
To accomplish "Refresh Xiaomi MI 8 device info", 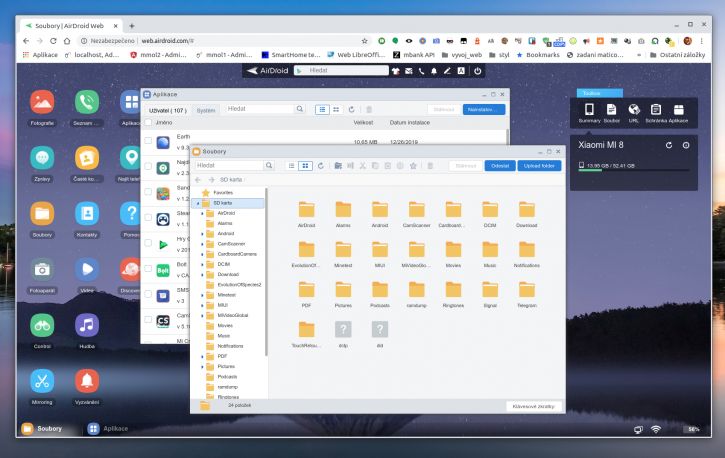I will tap(669, 145).
